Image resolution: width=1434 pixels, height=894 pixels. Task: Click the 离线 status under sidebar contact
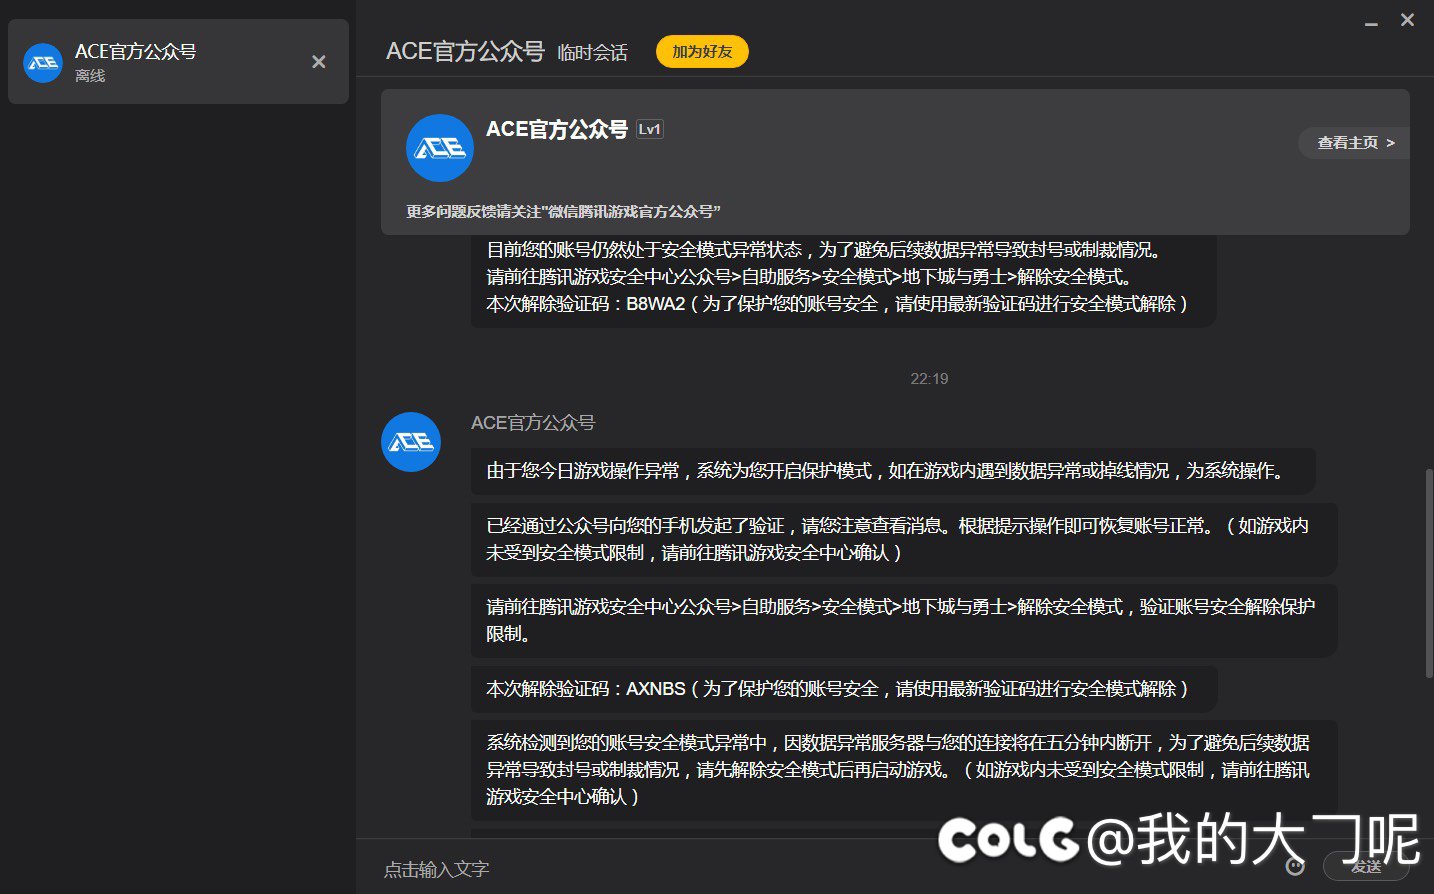90,76
